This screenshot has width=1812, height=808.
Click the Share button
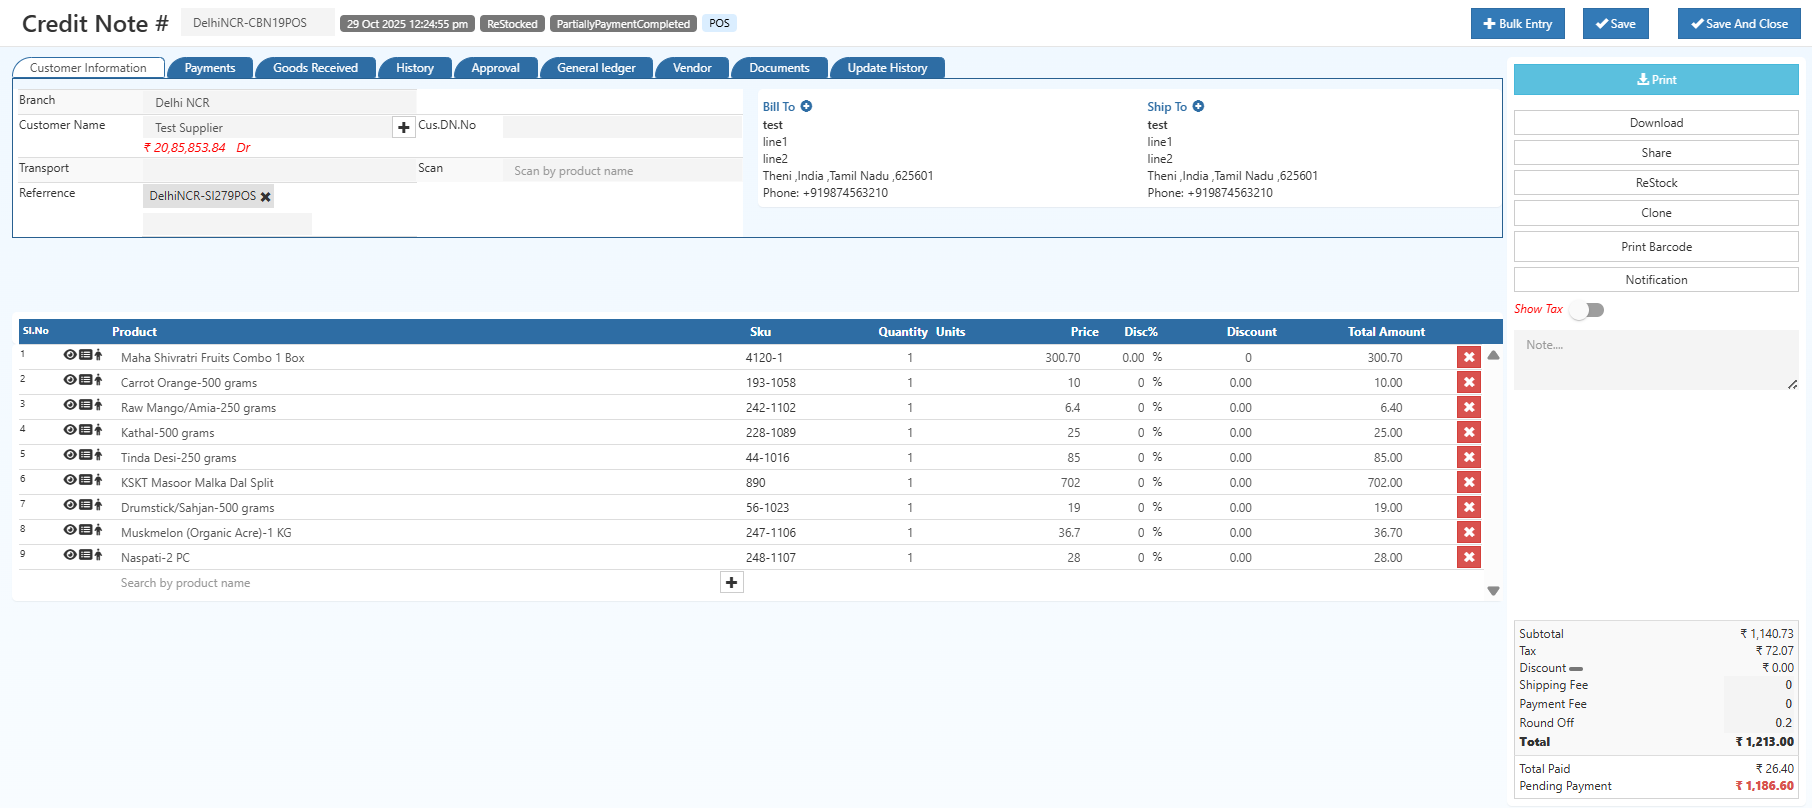(x=1656, y=153)
